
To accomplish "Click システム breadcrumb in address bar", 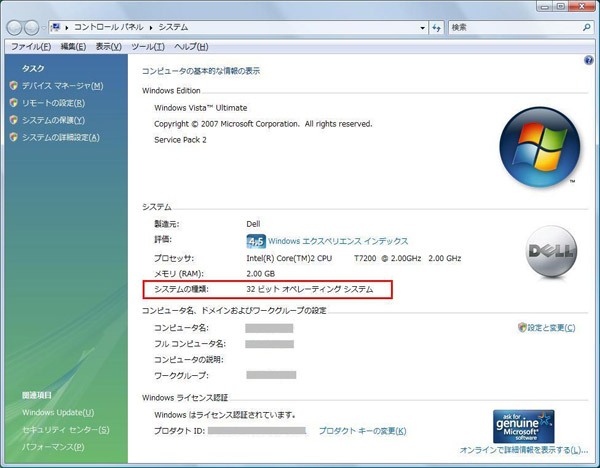I will coord(173,27).
